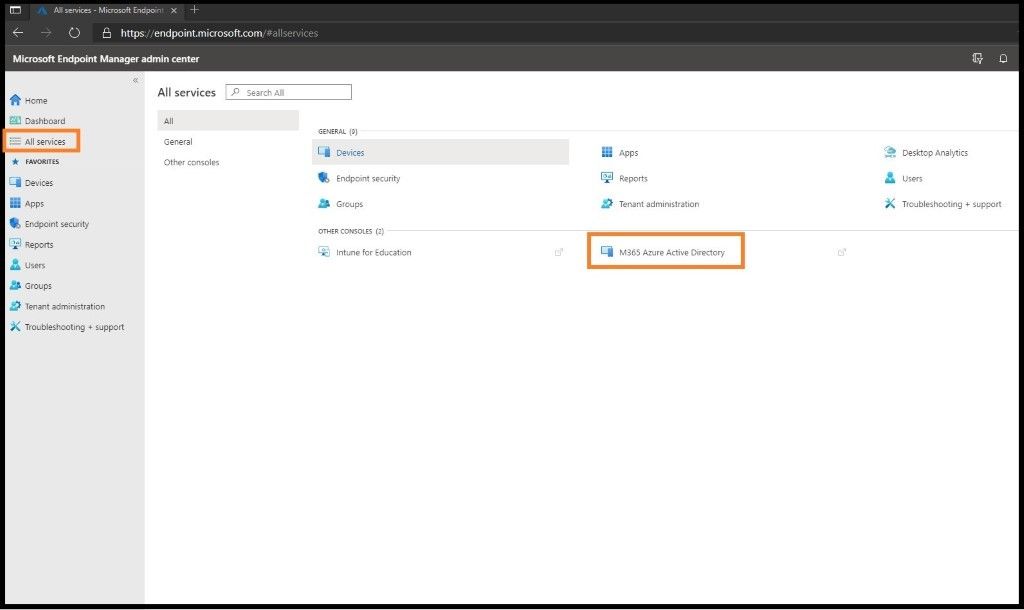Select the Users service
The width and height of the screenshot is (1024, 610).
point(909,177)
